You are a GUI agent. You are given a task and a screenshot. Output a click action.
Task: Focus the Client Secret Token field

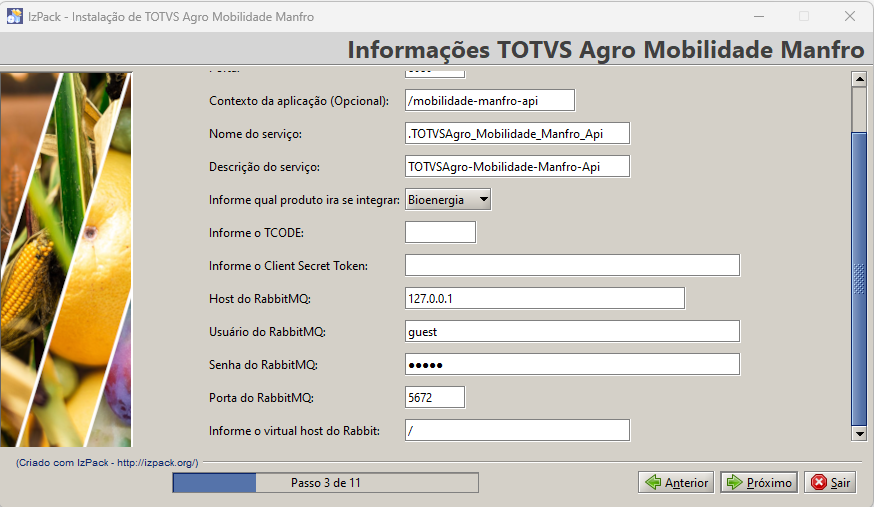pyautogui.click(x=572, y=265)
